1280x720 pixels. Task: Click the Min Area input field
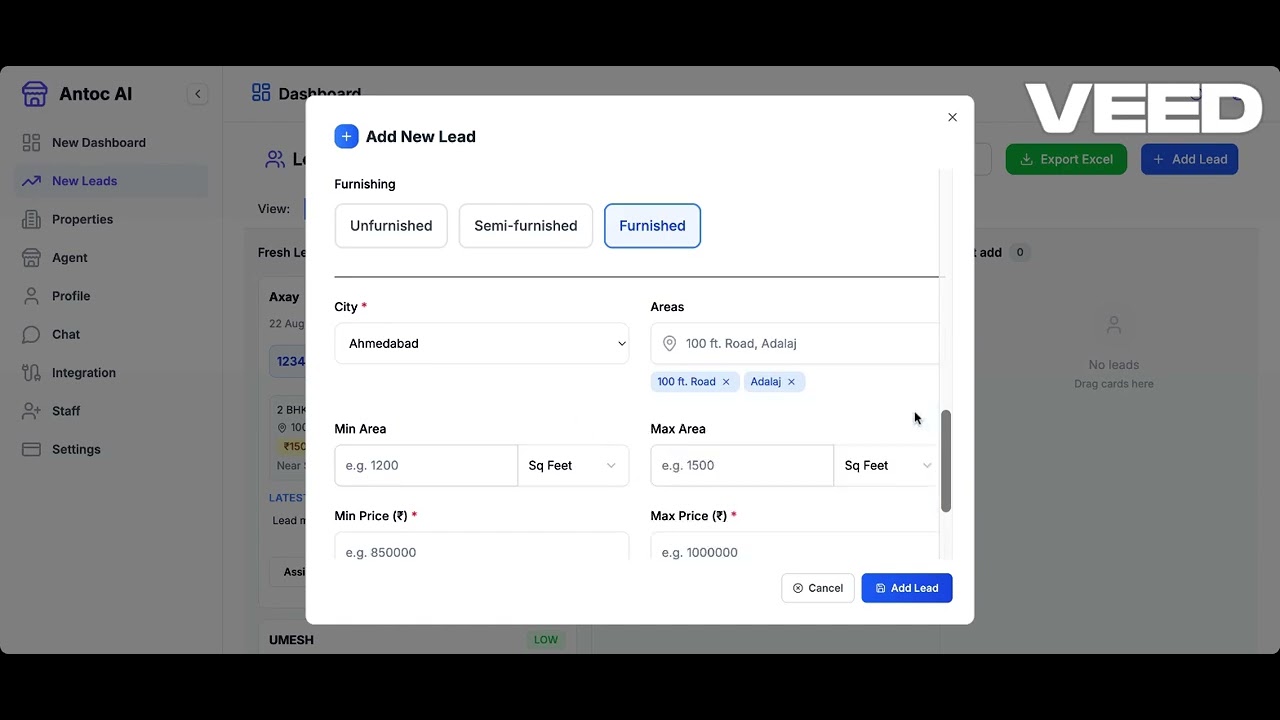[x=426, y=465]
